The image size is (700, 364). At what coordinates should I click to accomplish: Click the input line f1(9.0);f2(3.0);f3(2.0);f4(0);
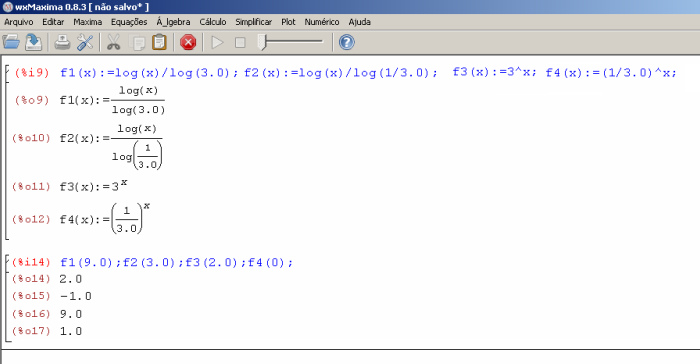coord(176,262)
